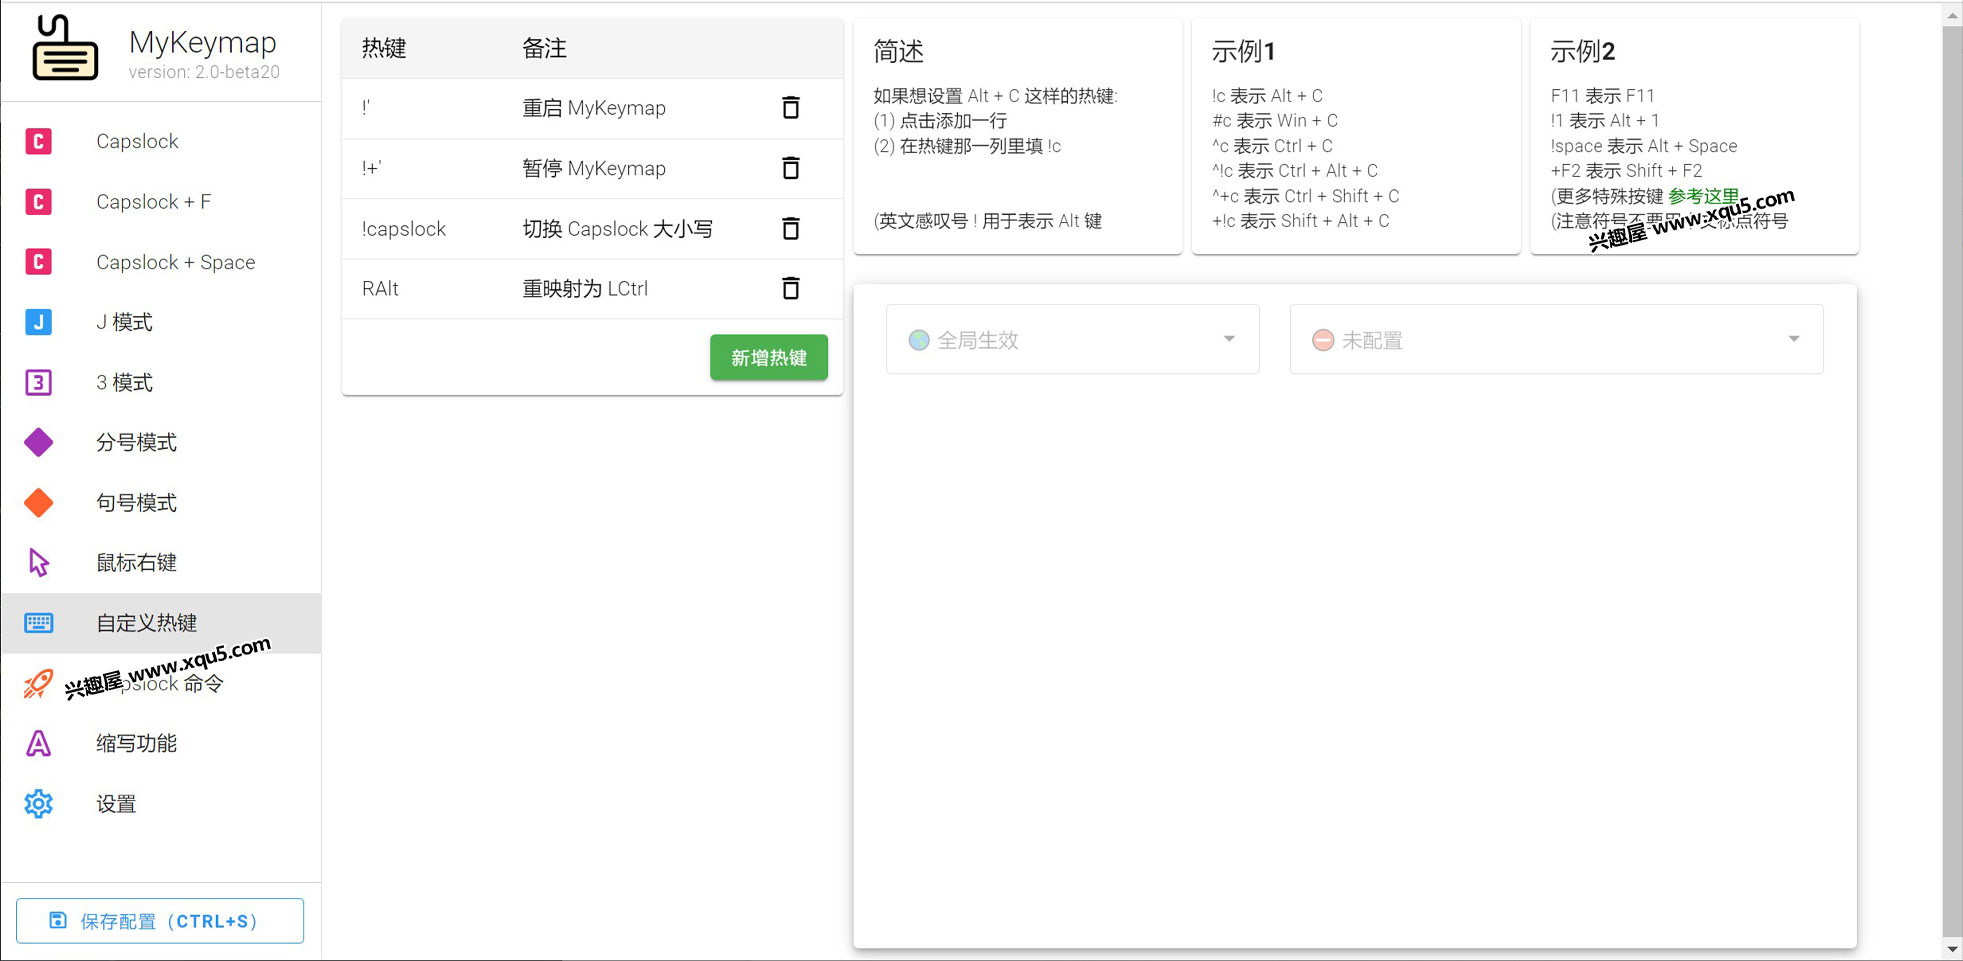Viewport: 1963px width, 961px height.
Task: Open the Capslock + Space section
Action: click(x=161, y=262)
